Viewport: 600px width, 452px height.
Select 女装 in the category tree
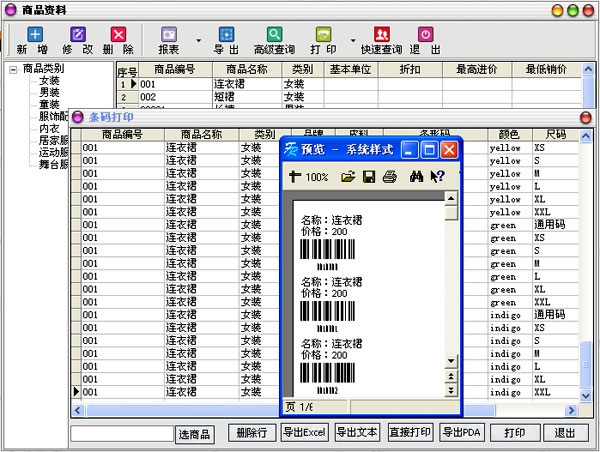tap(49, 81)
